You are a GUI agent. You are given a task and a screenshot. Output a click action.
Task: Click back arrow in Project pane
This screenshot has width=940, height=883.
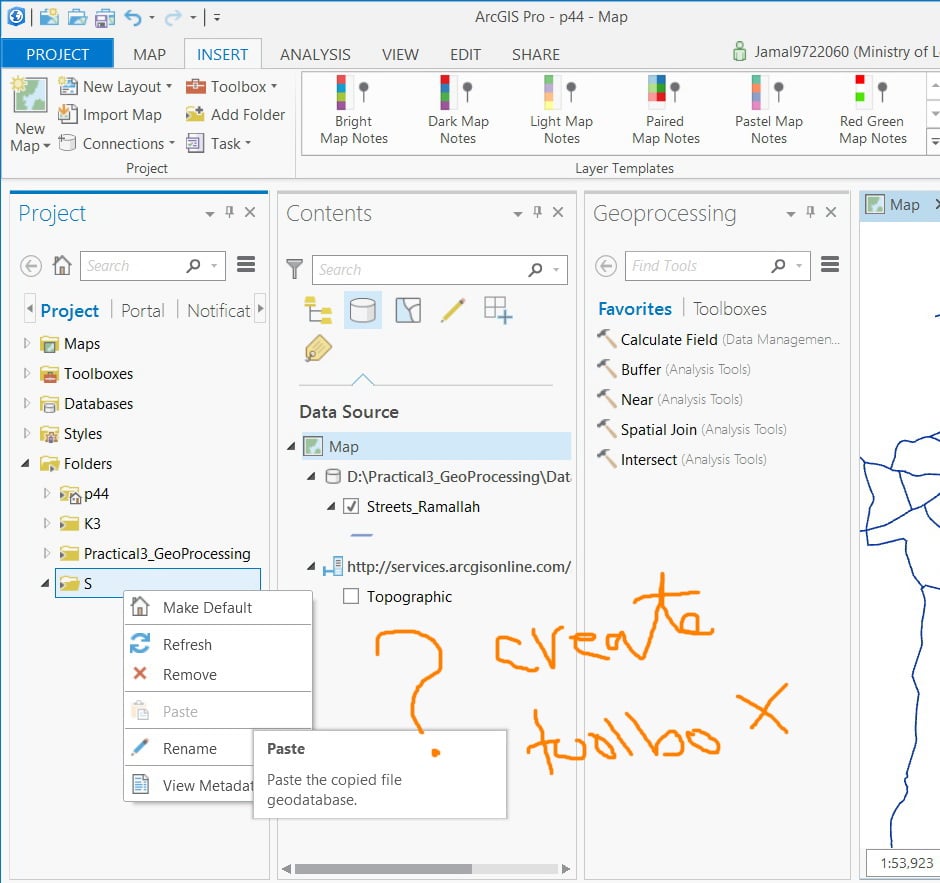tap(31, 266)
